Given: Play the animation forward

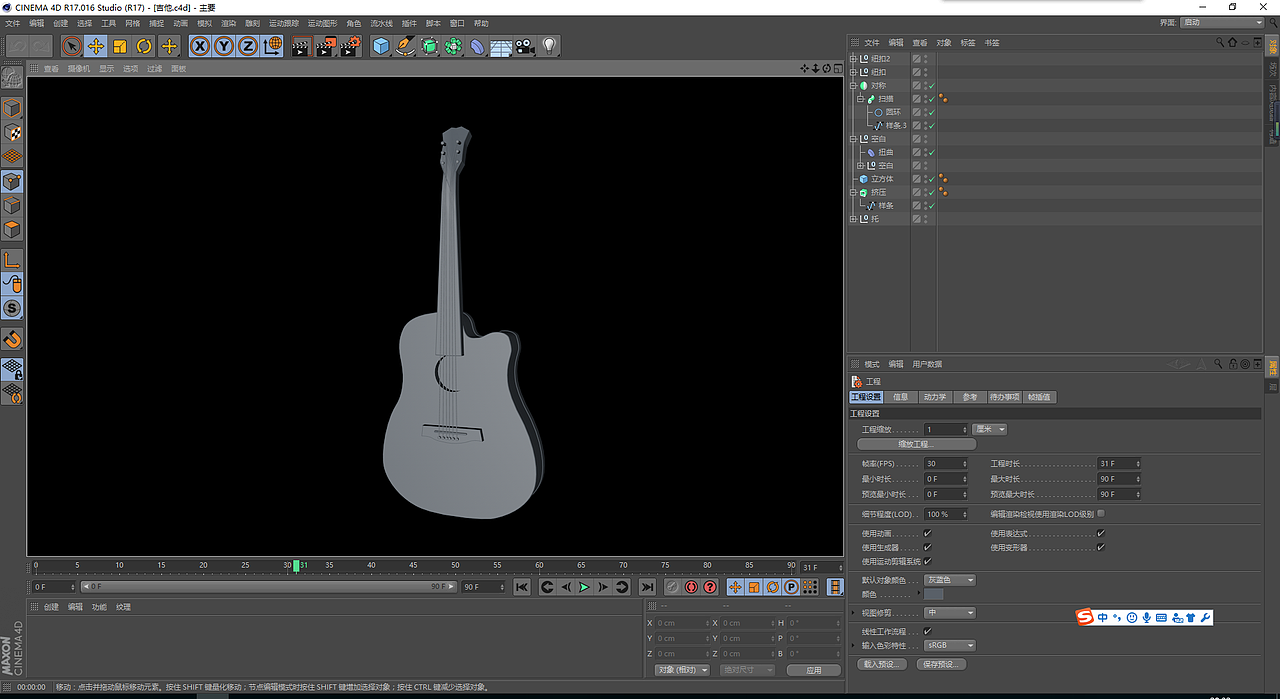Looking at the screenshot, I should point(584,587).
